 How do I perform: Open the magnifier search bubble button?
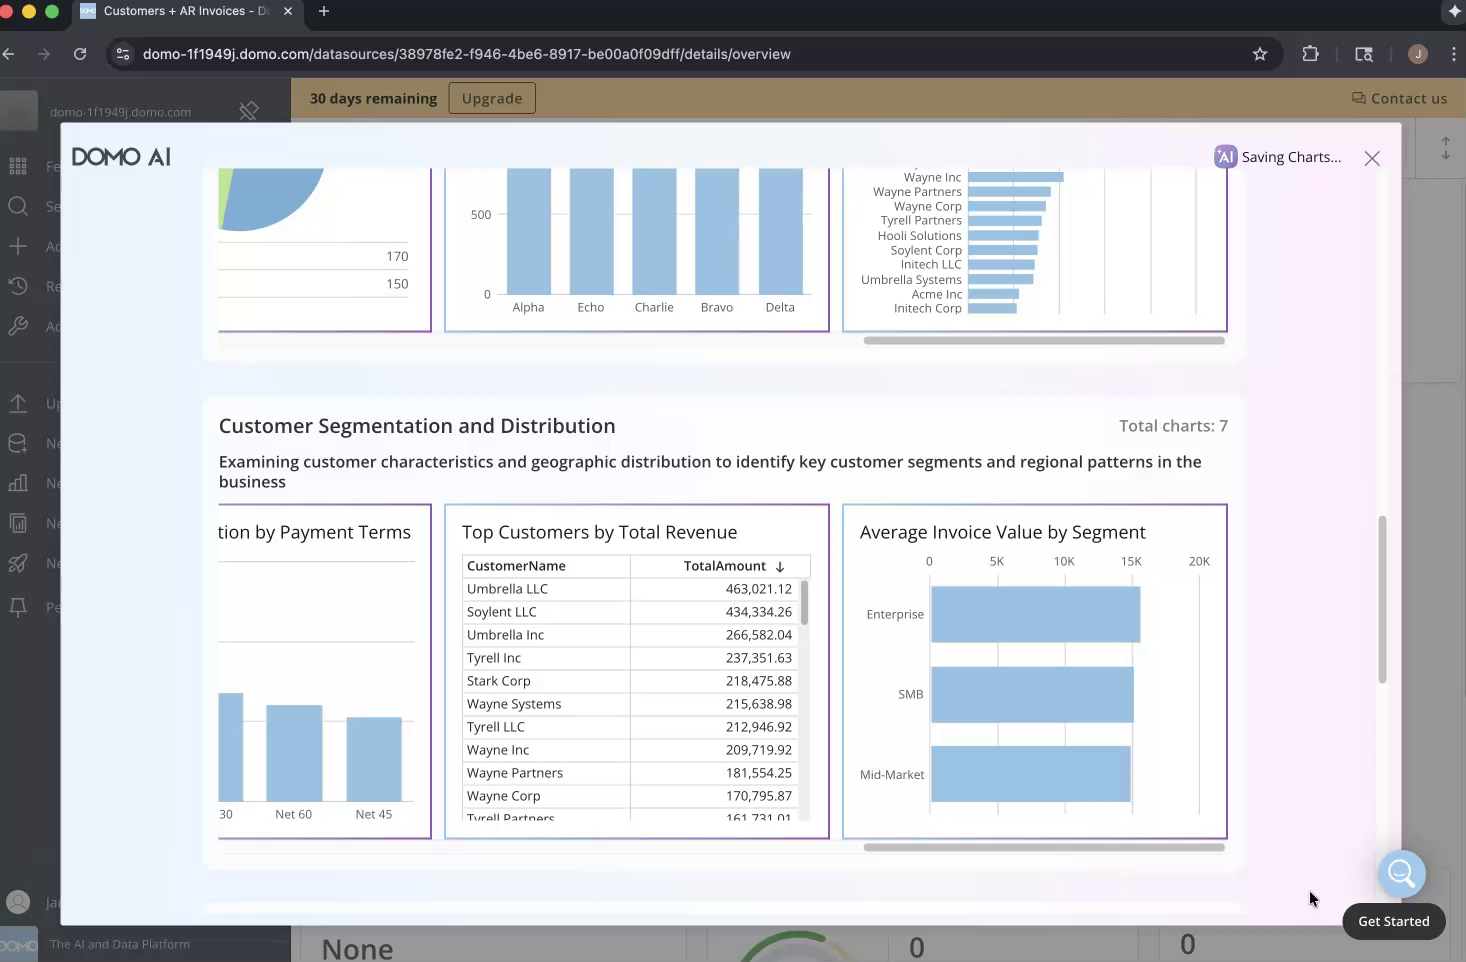click(1401, 873)
